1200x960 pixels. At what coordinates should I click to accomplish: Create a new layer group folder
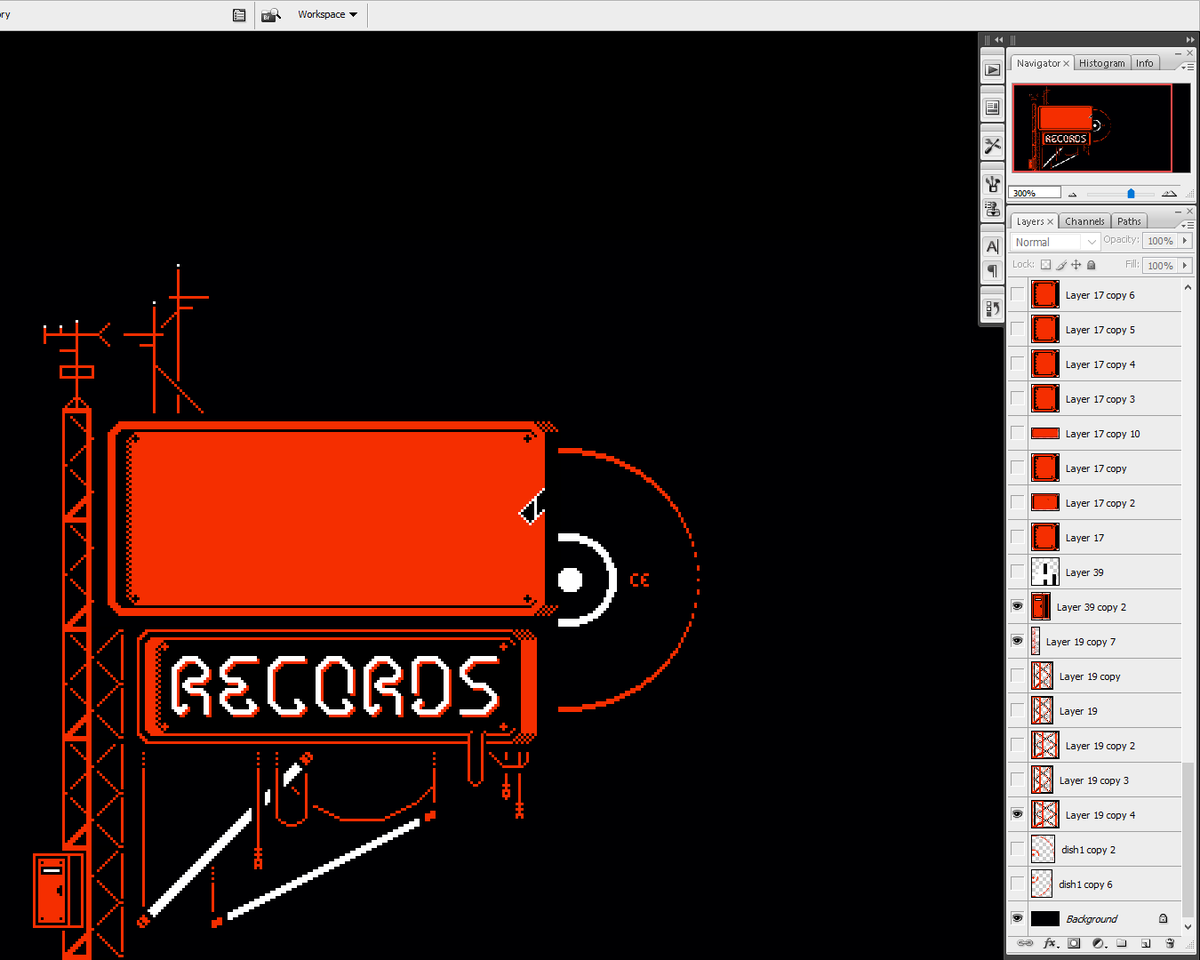(1122, 943)
